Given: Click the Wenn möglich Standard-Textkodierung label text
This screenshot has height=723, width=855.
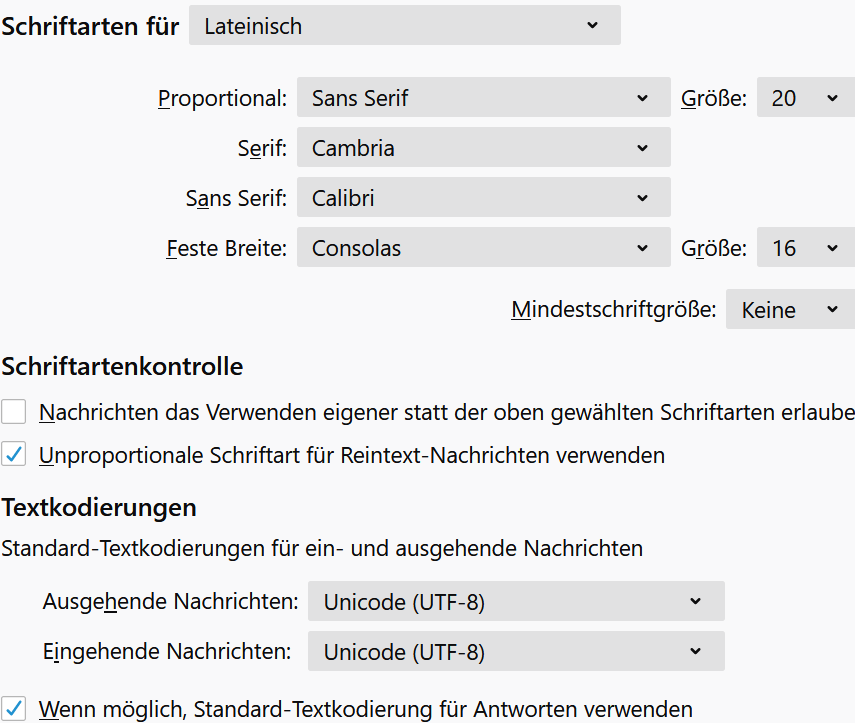Looking at the screenshot, I should point(366,709).
